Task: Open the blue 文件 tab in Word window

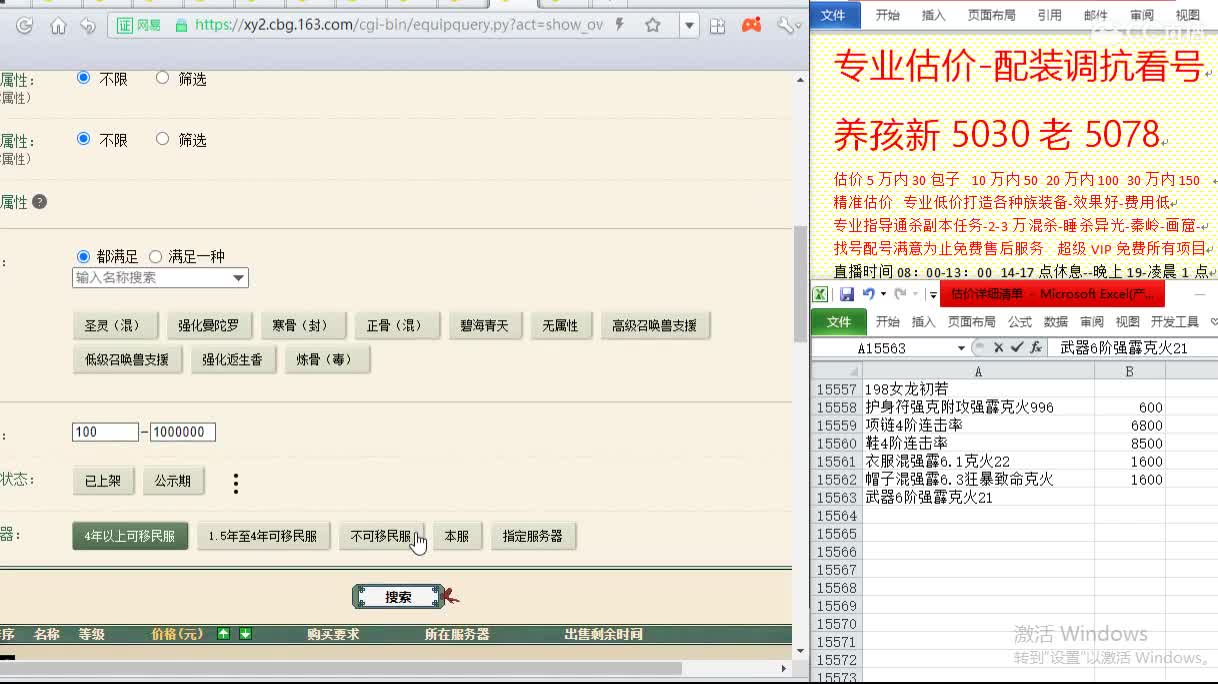Action: (833, 15)
